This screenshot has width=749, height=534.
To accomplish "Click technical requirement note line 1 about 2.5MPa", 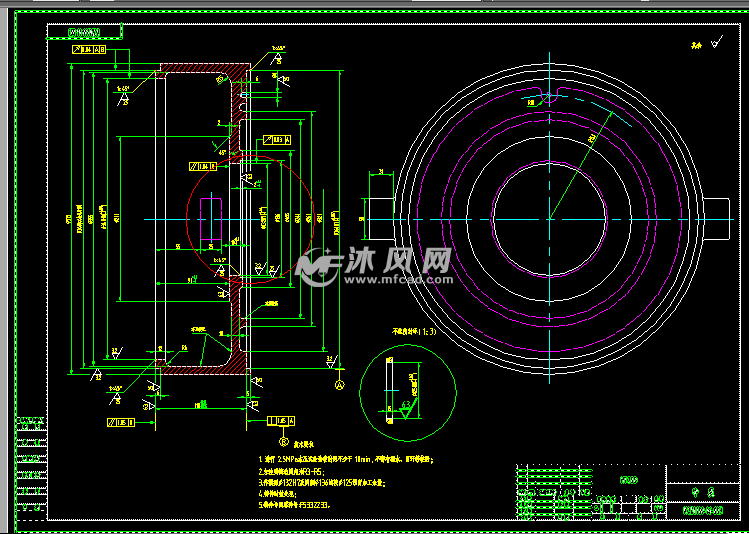I will 346,459.
